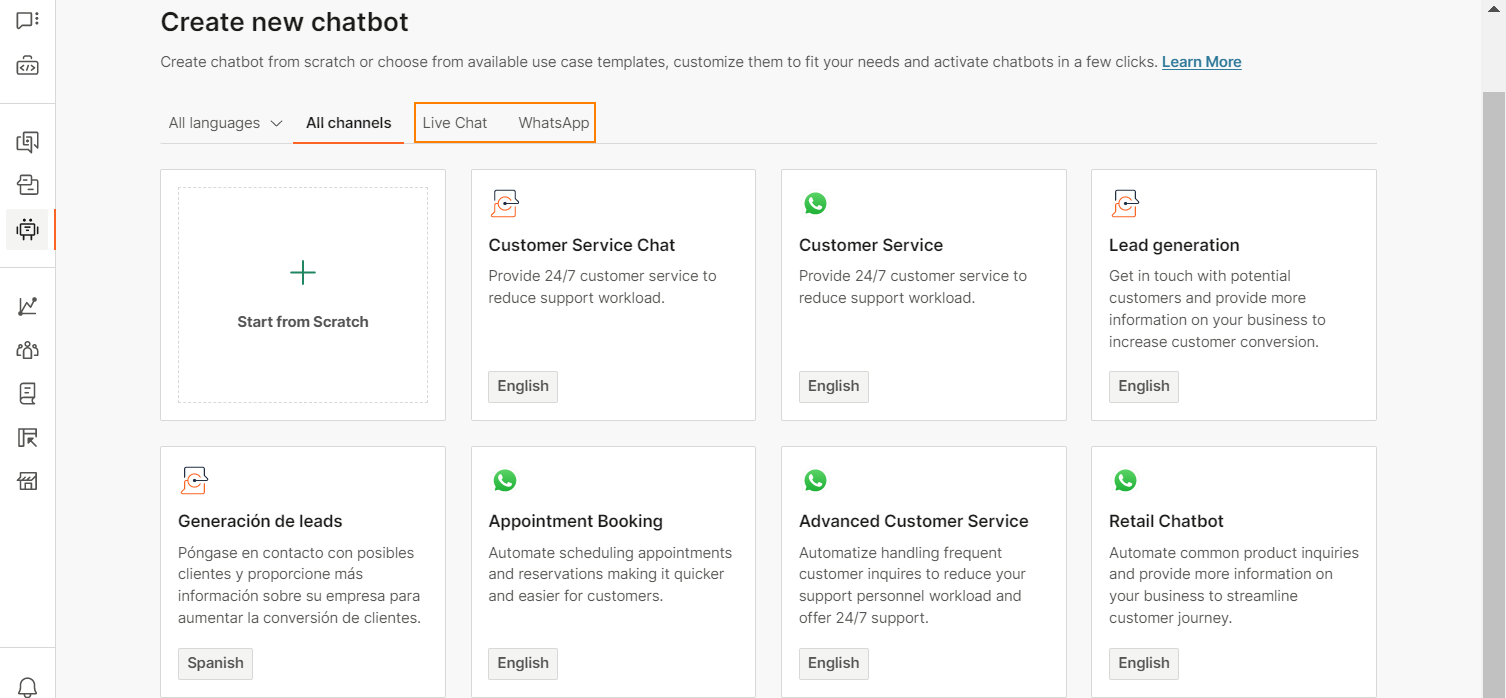The image size is (1506, 698).
Task: Click English tag on Lead generation card
Action: coord(1144,387)
